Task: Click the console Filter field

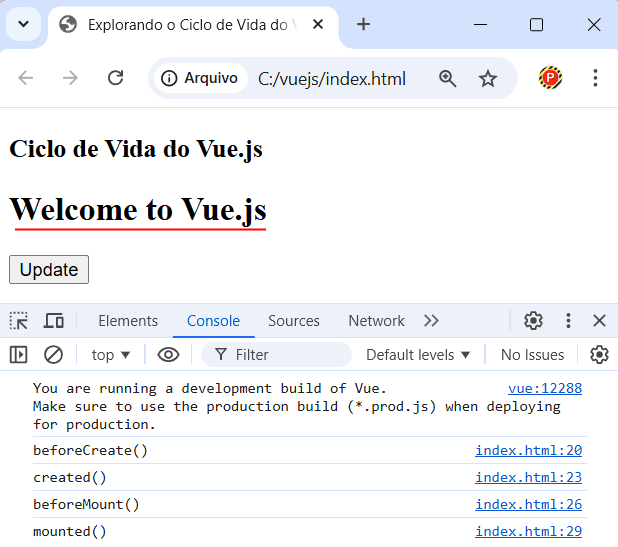Action: coord(276,355)
